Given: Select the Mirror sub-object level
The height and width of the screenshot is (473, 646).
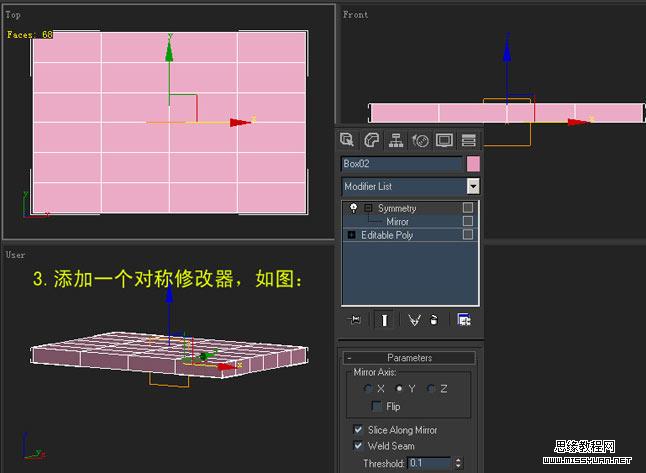Looking at the screenshot, I should point(397,222).
